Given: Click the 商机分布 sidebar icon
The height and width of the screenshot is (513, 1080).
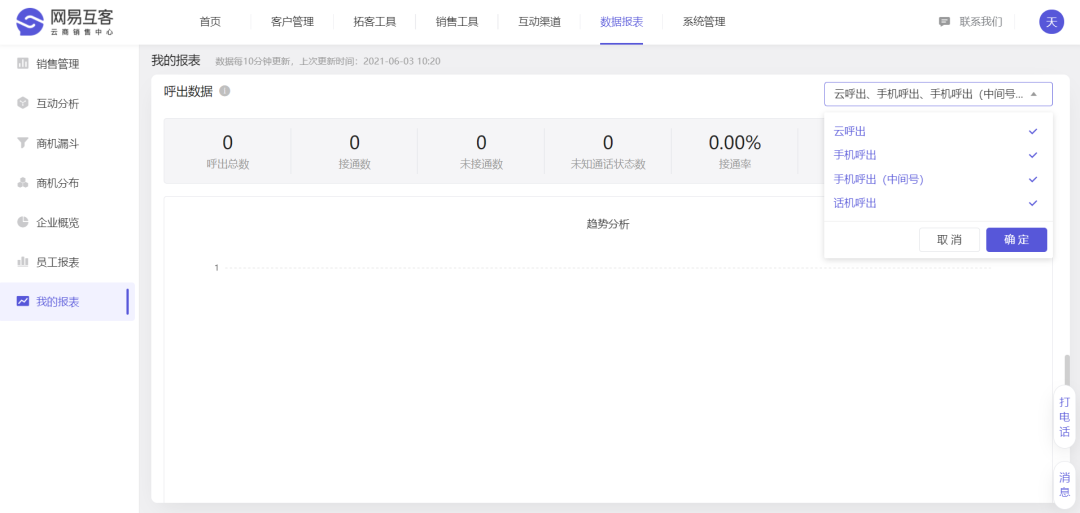Looking at the screenshot, I should coord(23,183).
